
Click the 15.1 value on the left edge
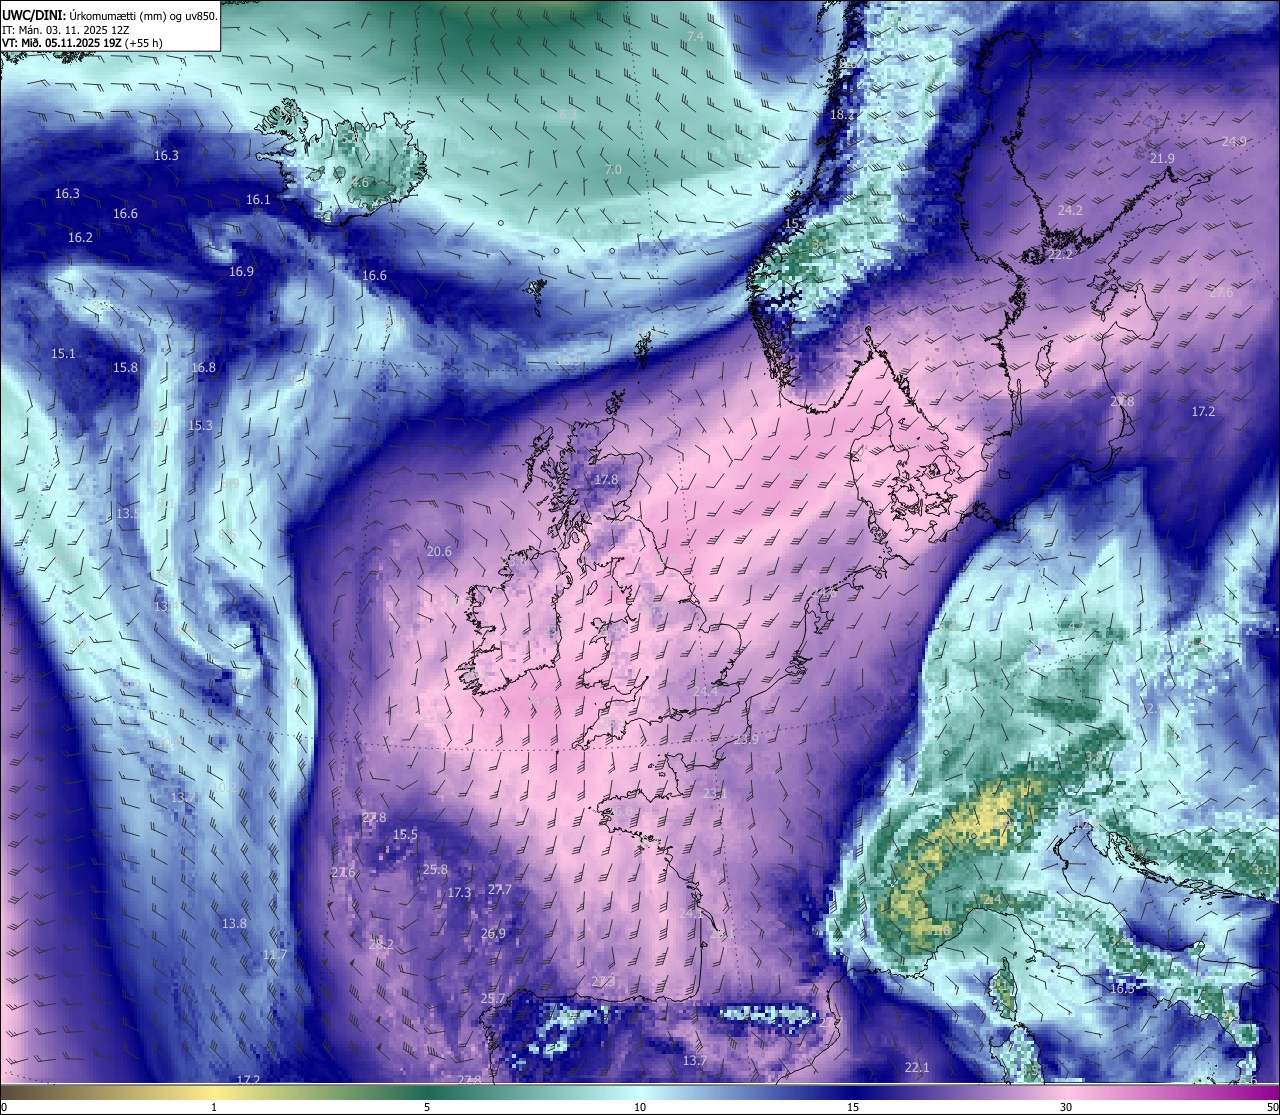point(63,353)
